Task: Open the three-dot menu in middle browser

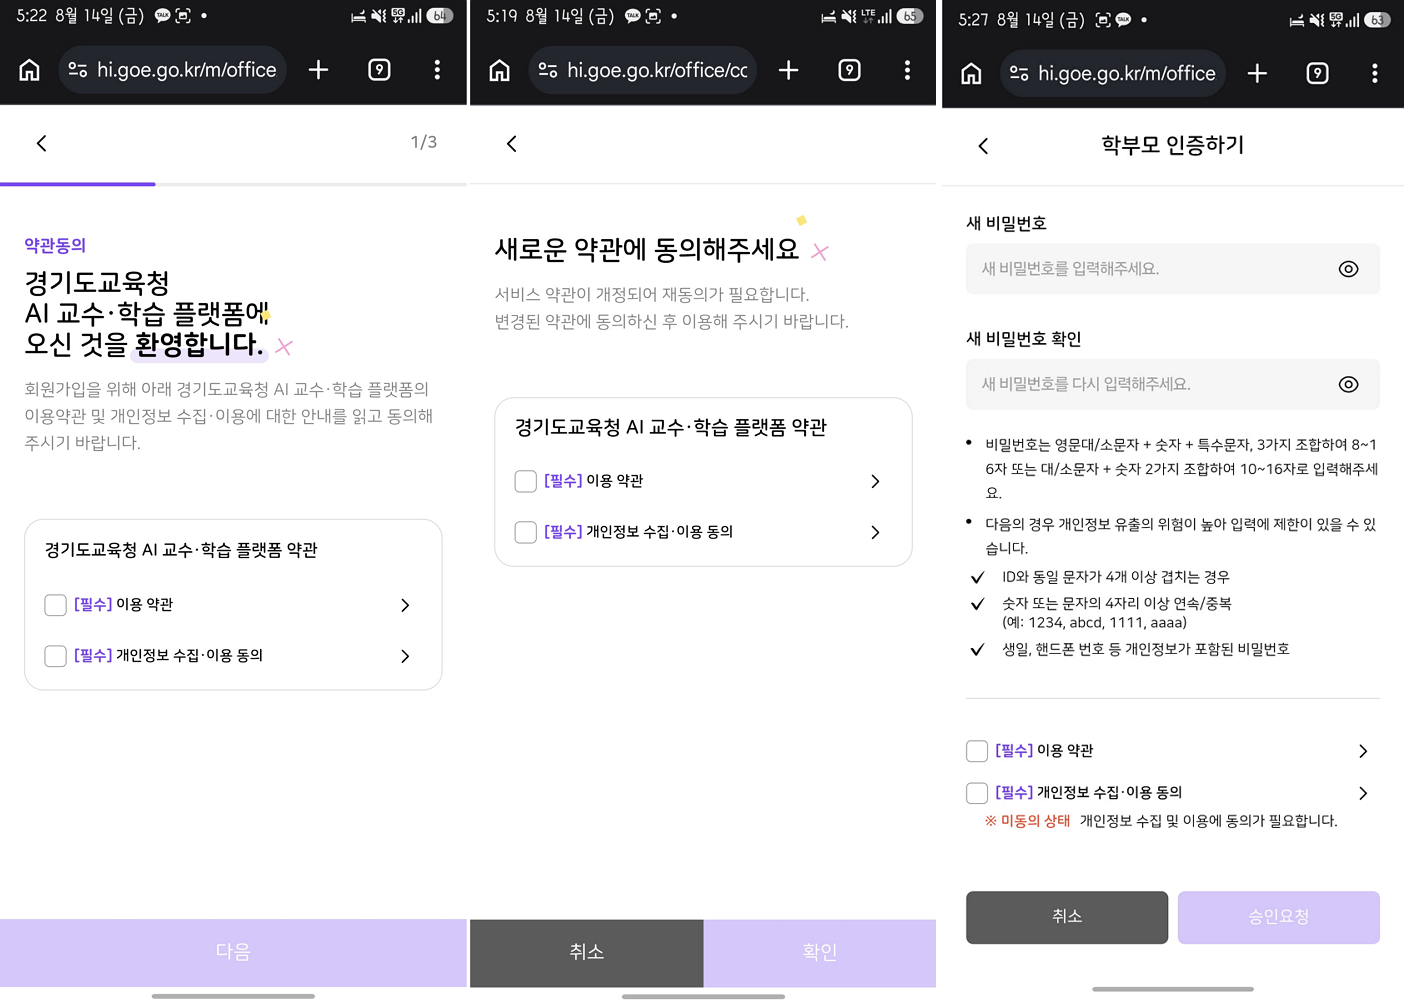Action: tap(907, 70)
